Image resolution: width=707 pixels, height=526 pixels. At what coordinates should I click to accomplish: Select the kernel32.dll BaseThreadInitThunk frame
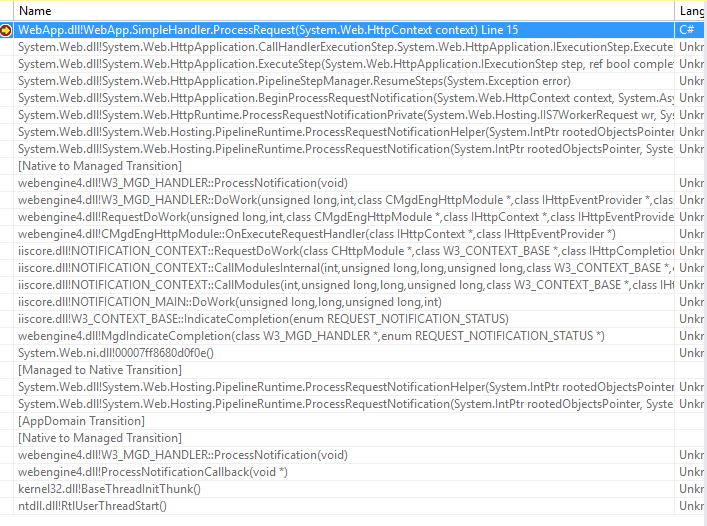[110, 489]
